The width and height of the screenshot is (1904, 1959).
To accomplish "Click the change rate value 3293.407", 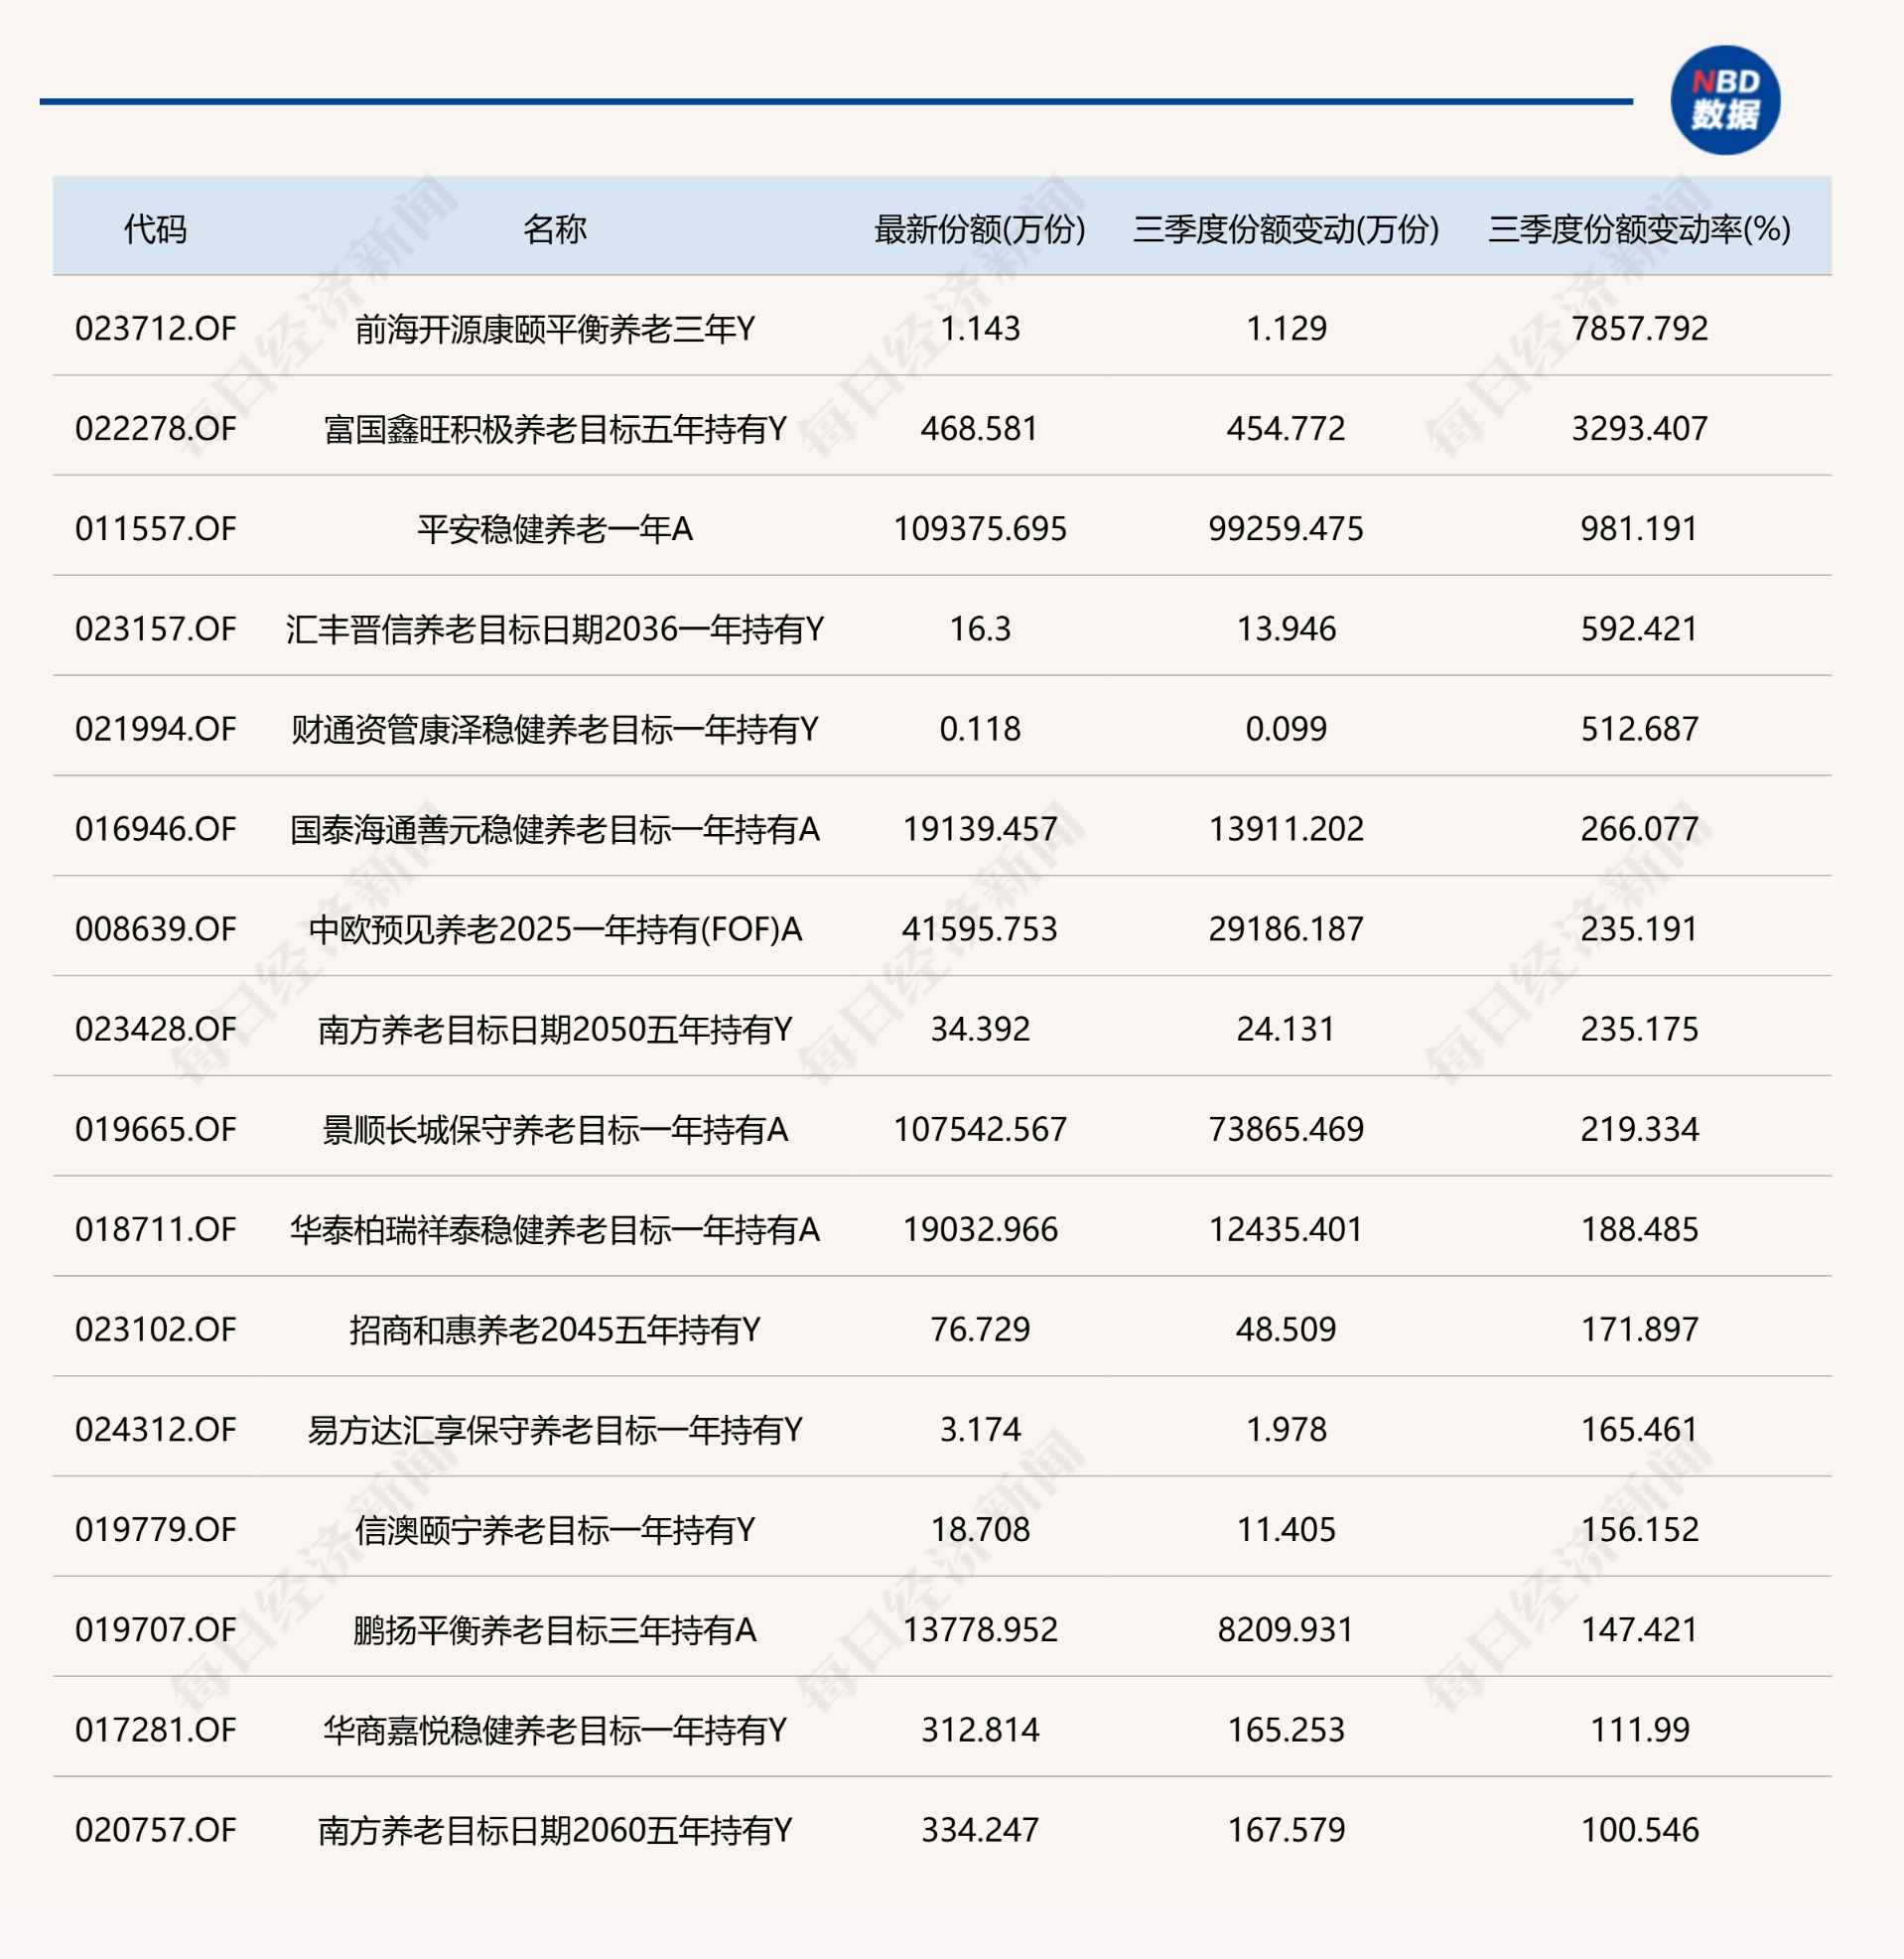I will [x=1640, y=428].
